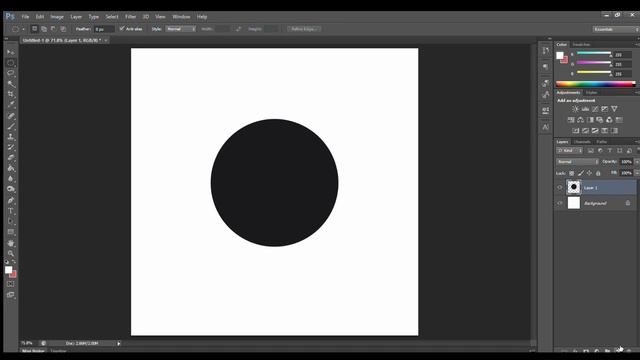Viewport: 640px width, 360px height.
Task: Select the Horizontal Type tool
Action: click(x=11, y=211)
